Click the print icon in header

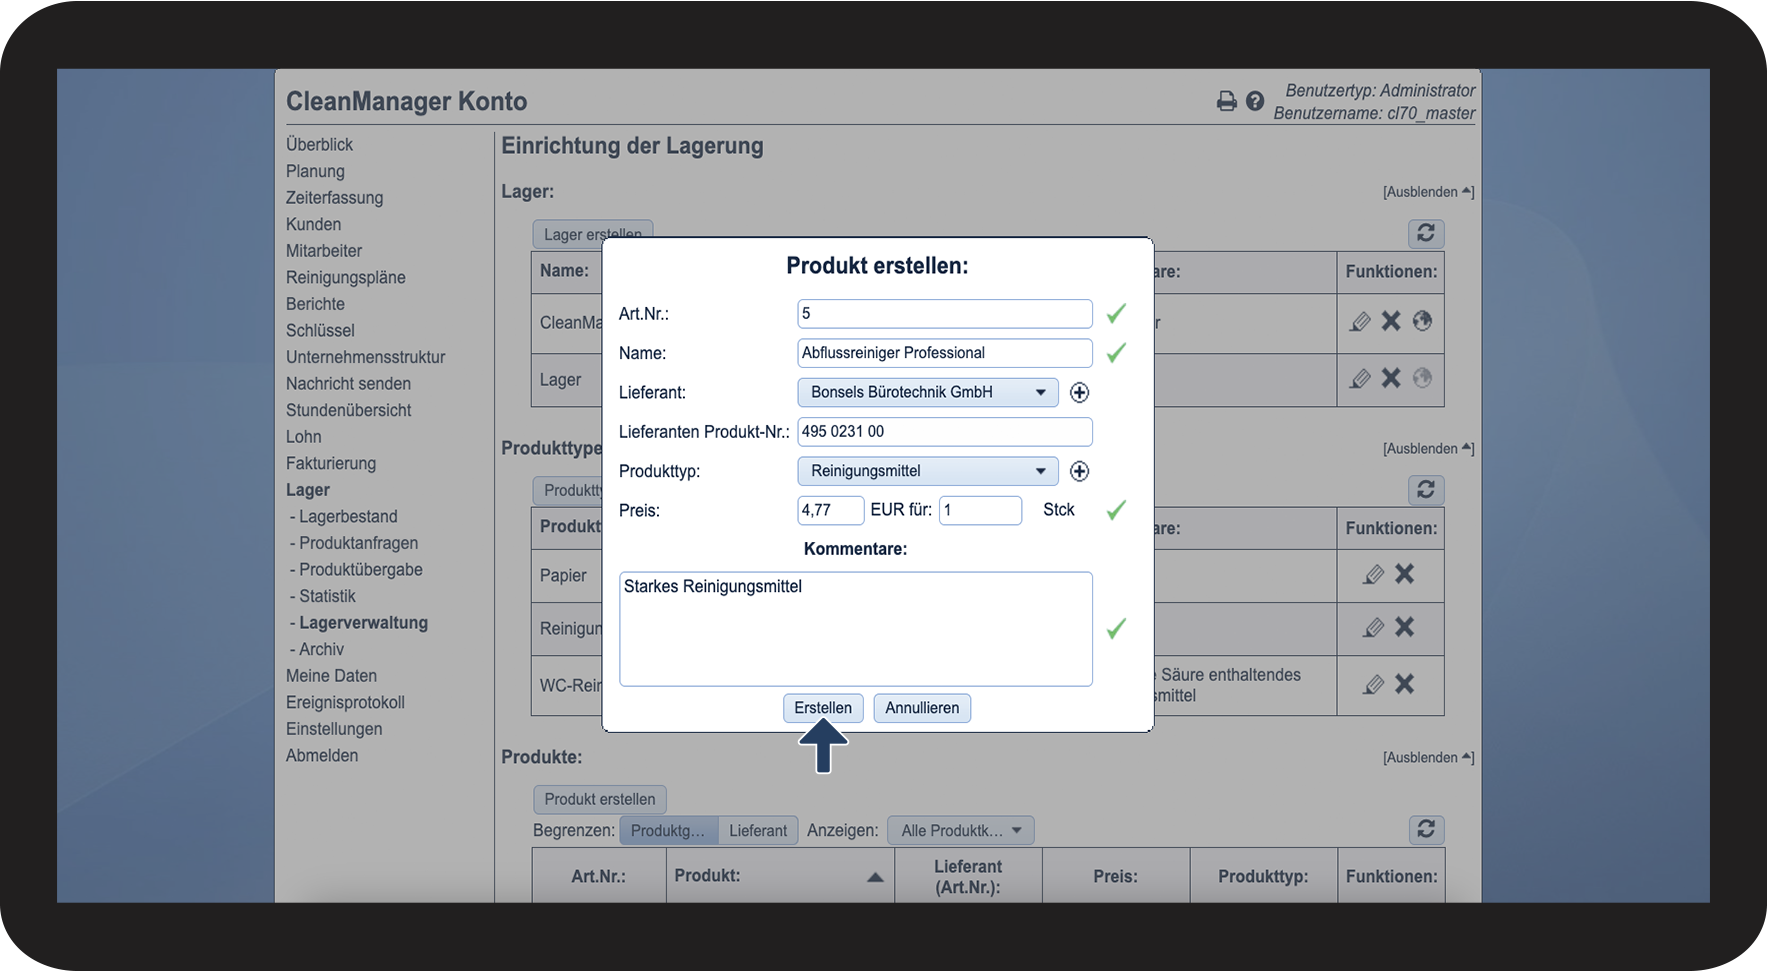point(1226,101)
